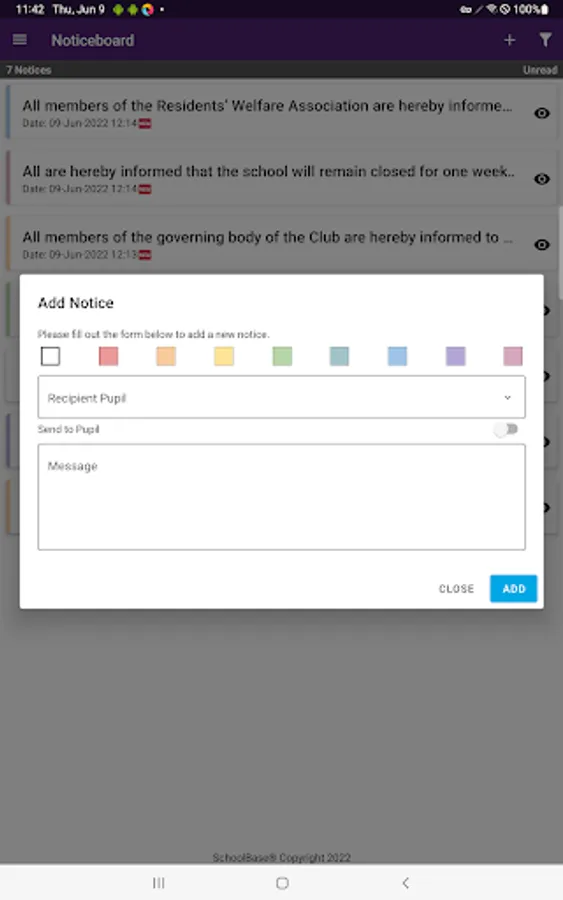
Task: Choose the red color swatch
Action: (x=108, y=356)
